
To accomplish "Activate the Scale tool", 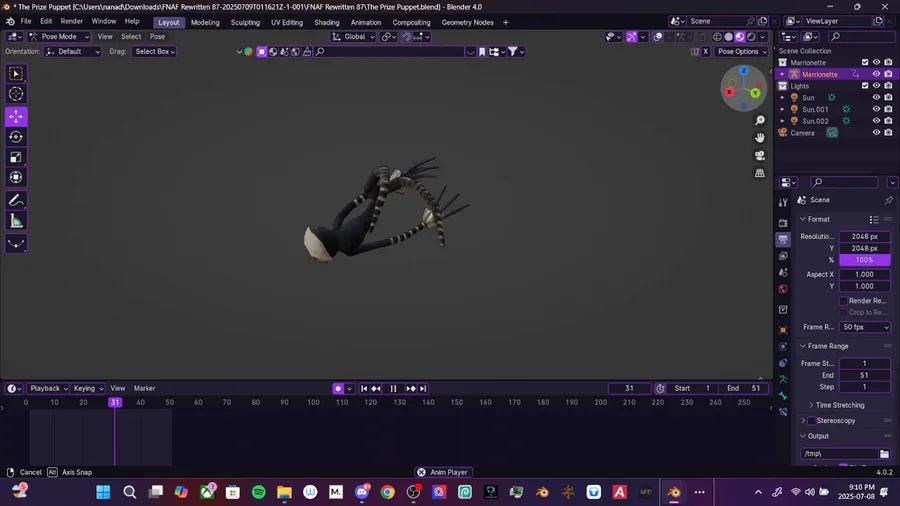I will click(16, 157).
